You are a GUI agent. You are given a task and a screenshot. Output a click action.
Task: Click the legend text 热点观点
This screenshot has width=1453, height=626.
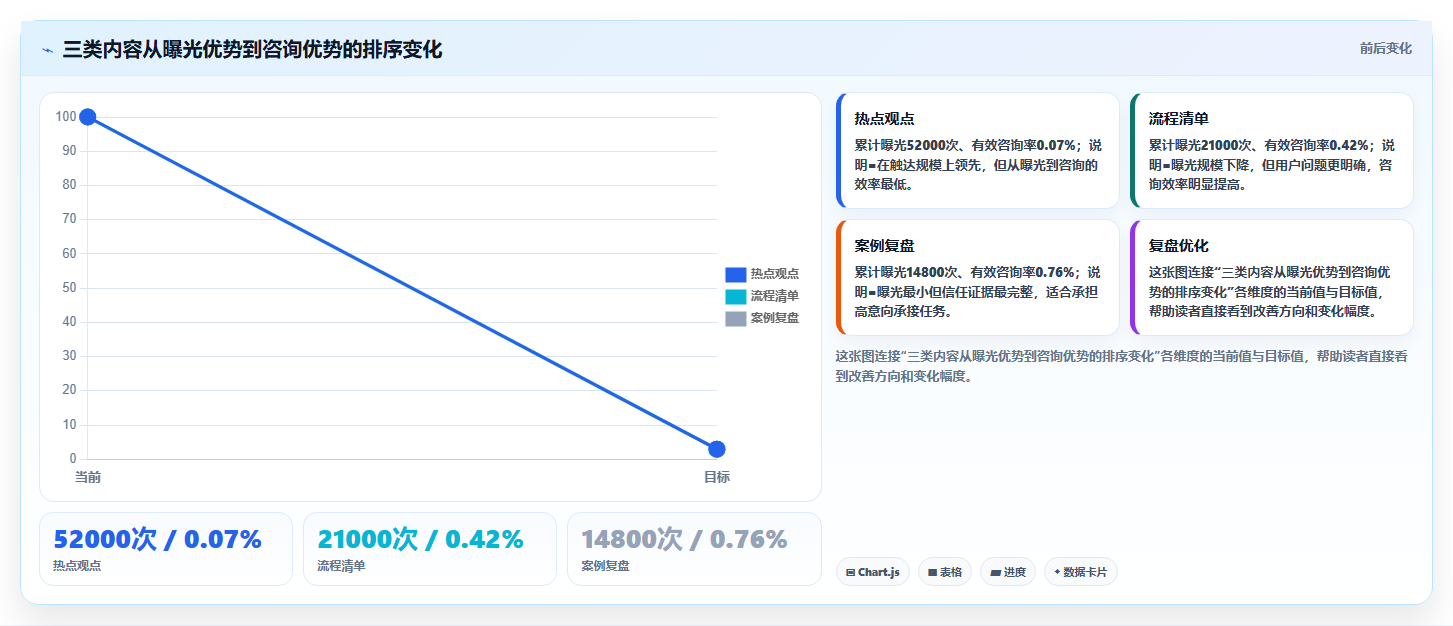(x=775, y=274)
